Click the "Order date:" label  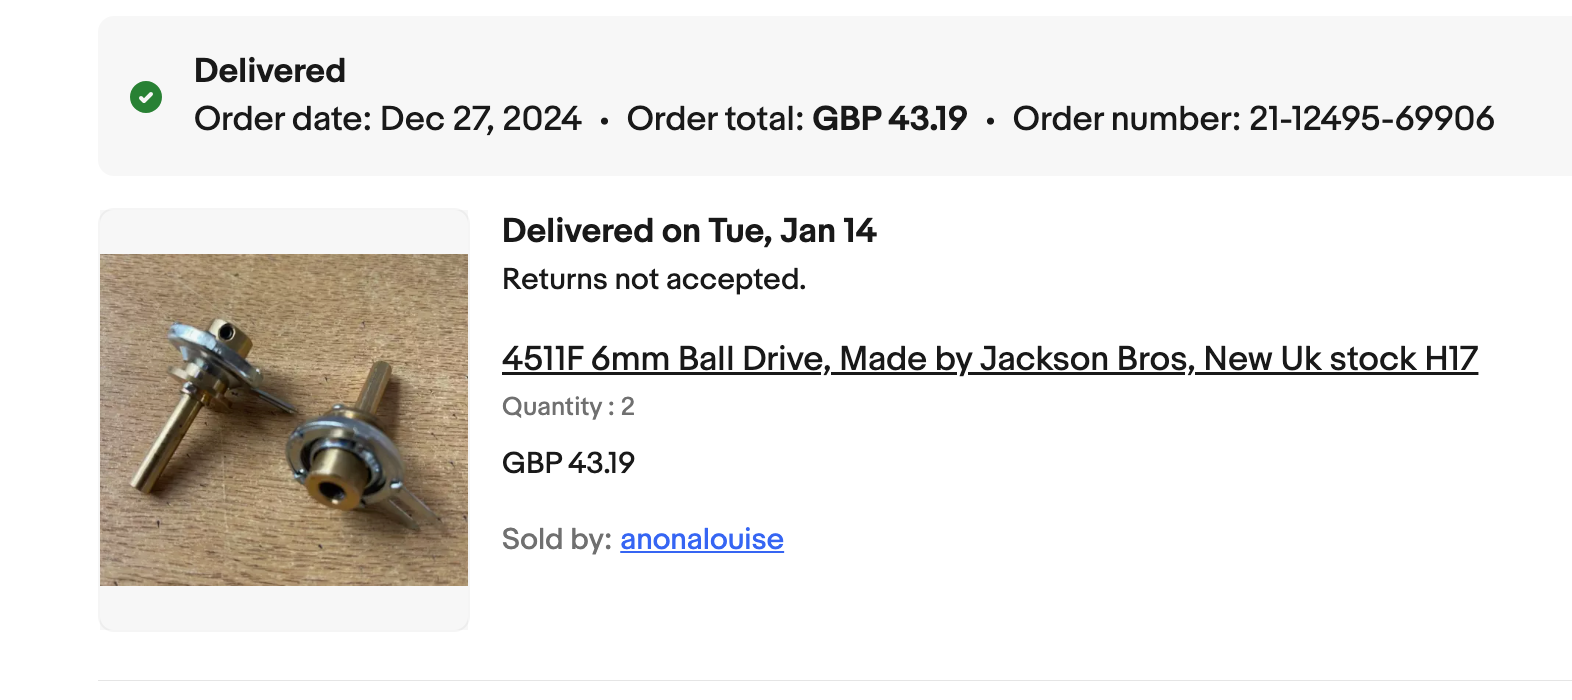pyautogui.click(x=283, y=119)
